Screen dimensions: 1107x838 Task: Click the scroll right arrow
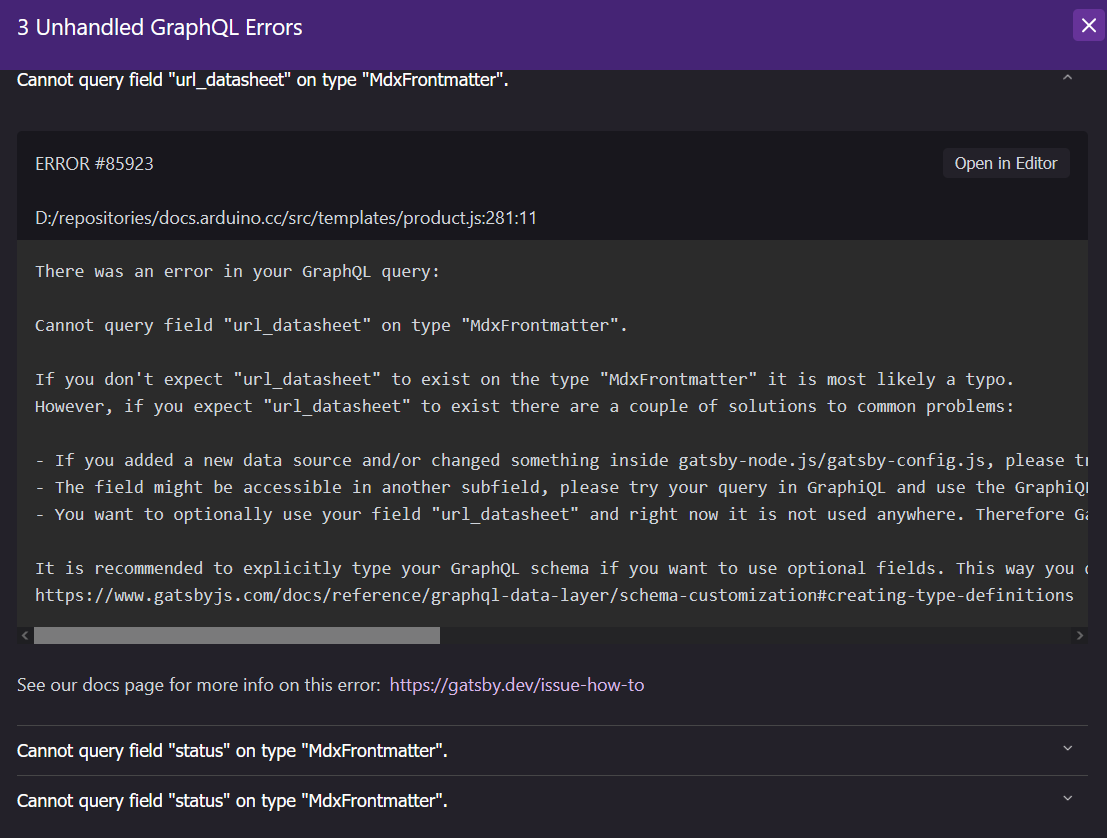point(1079,635)
